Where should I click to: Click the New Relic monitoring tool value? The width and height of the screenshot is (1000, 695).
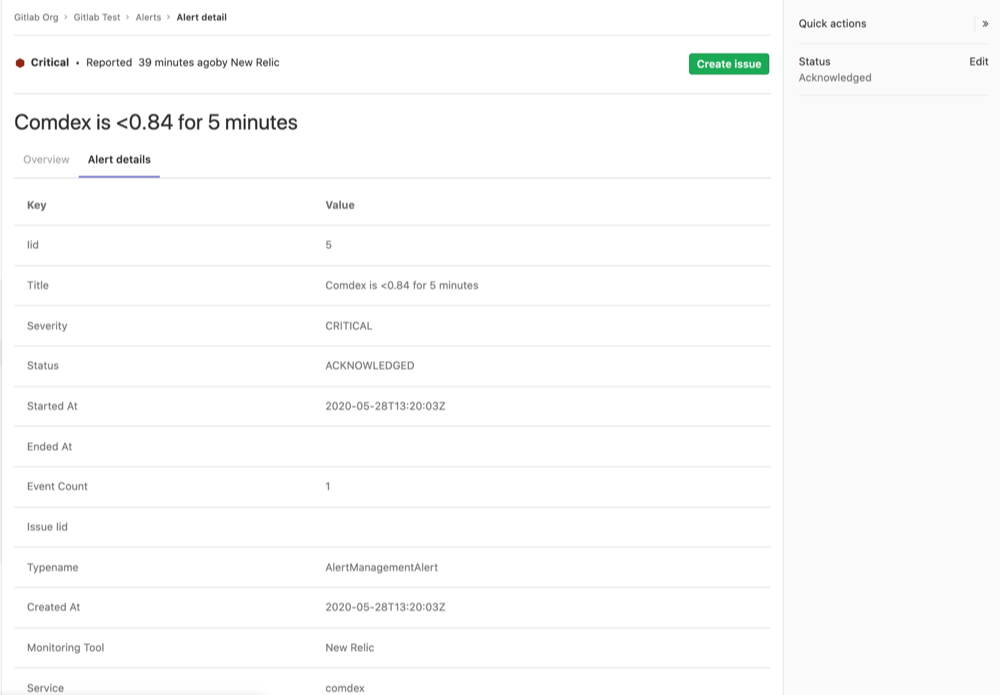coord(350,648)
